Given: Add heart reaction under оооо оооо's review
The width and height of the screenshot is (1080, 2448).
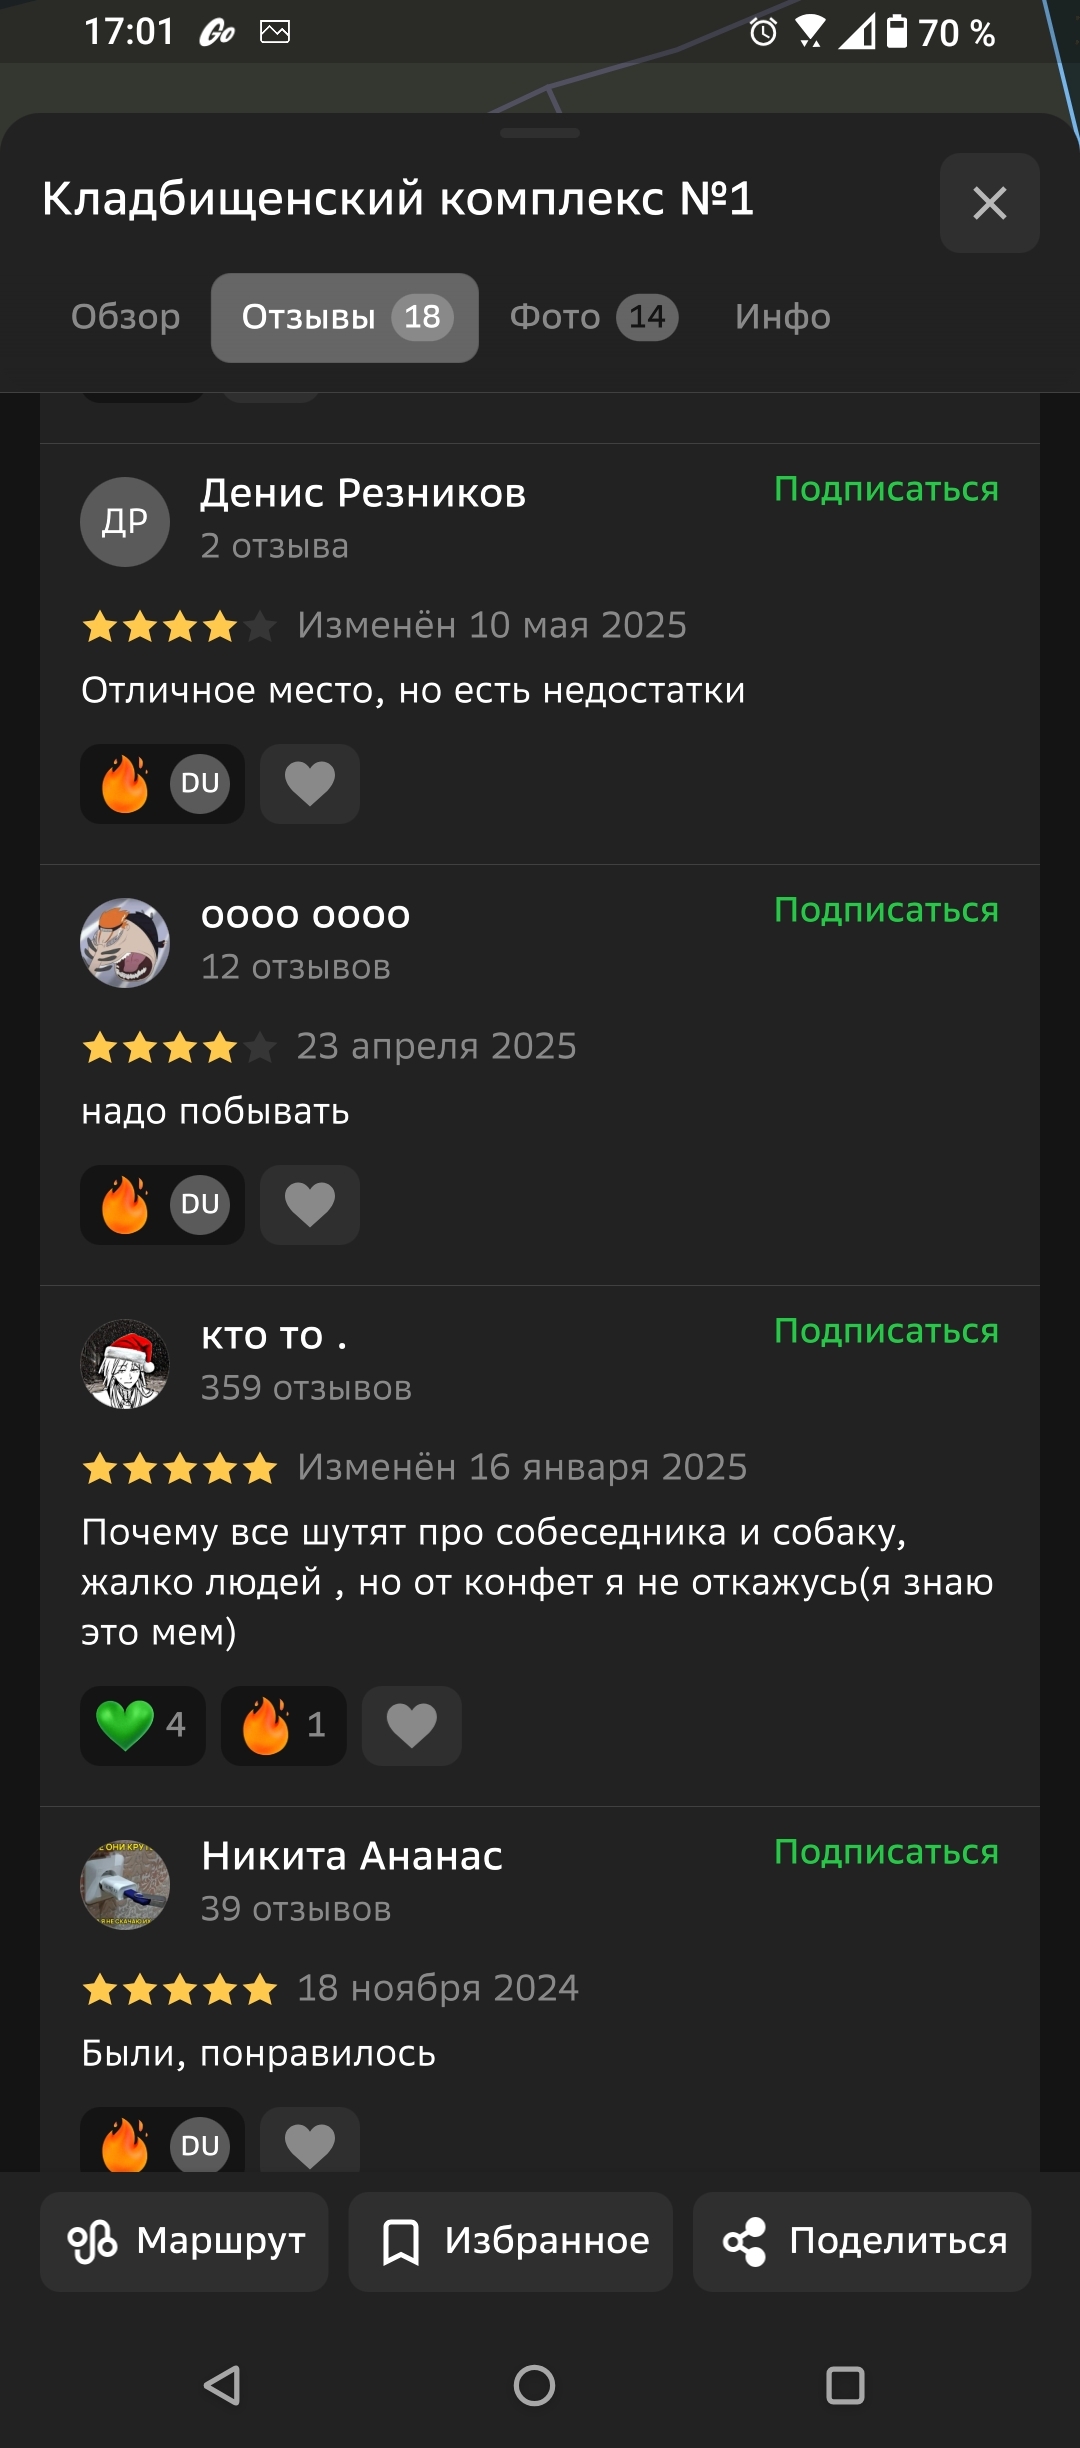Looking at the screenshot, I should pyautogui.click(x=310, y=1205).
